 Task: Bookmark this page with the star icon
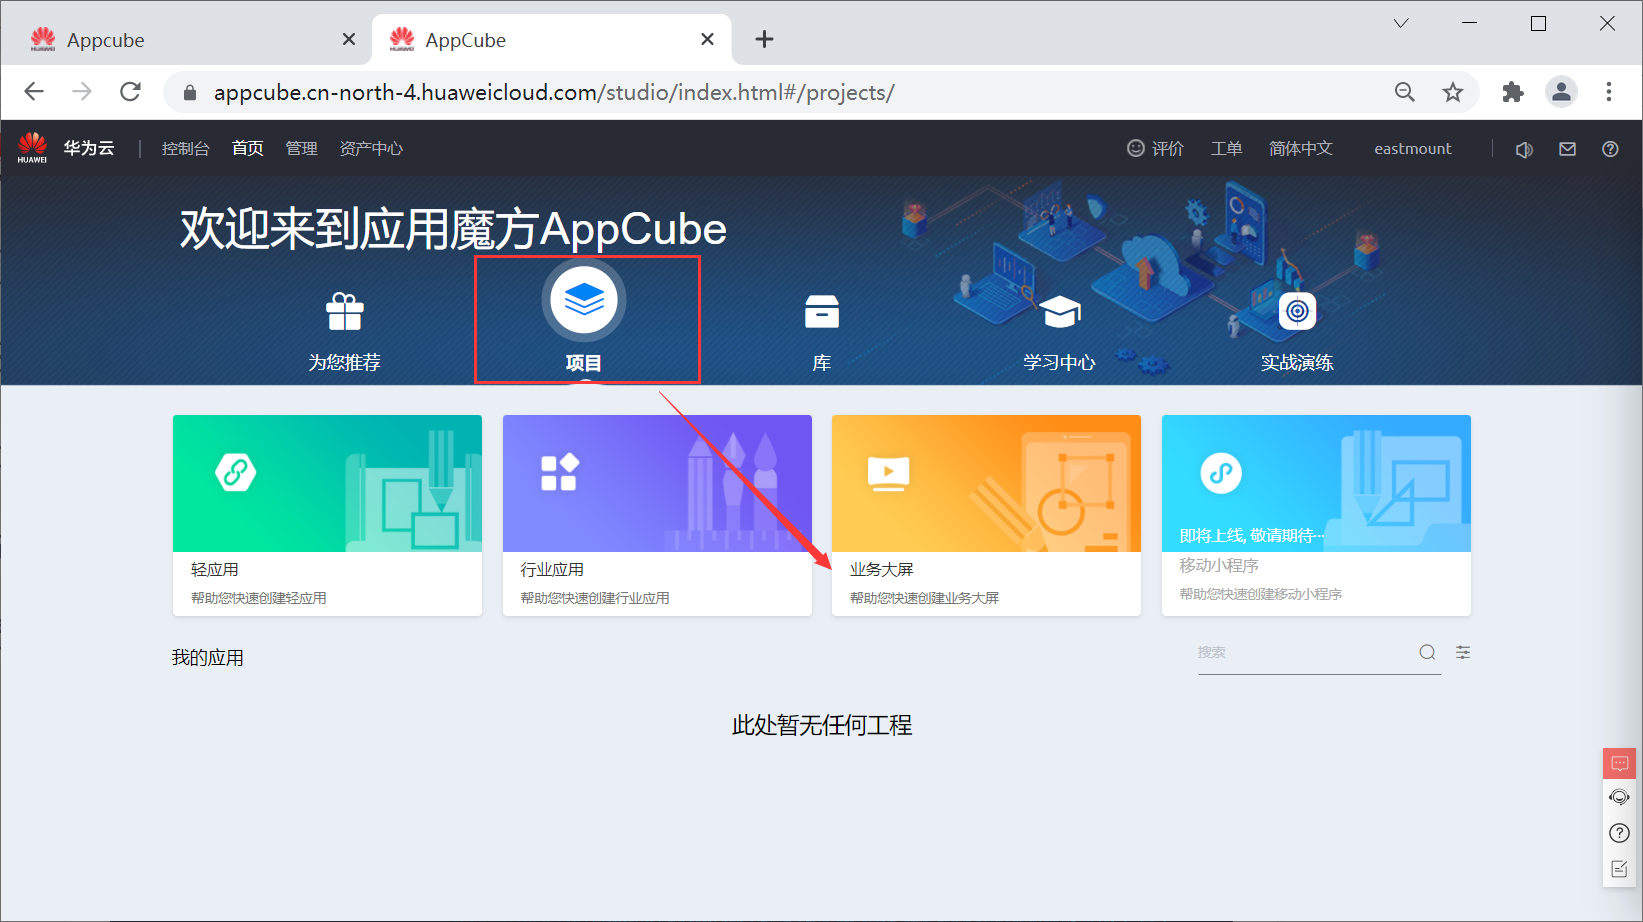click(x=1453, y=92)
